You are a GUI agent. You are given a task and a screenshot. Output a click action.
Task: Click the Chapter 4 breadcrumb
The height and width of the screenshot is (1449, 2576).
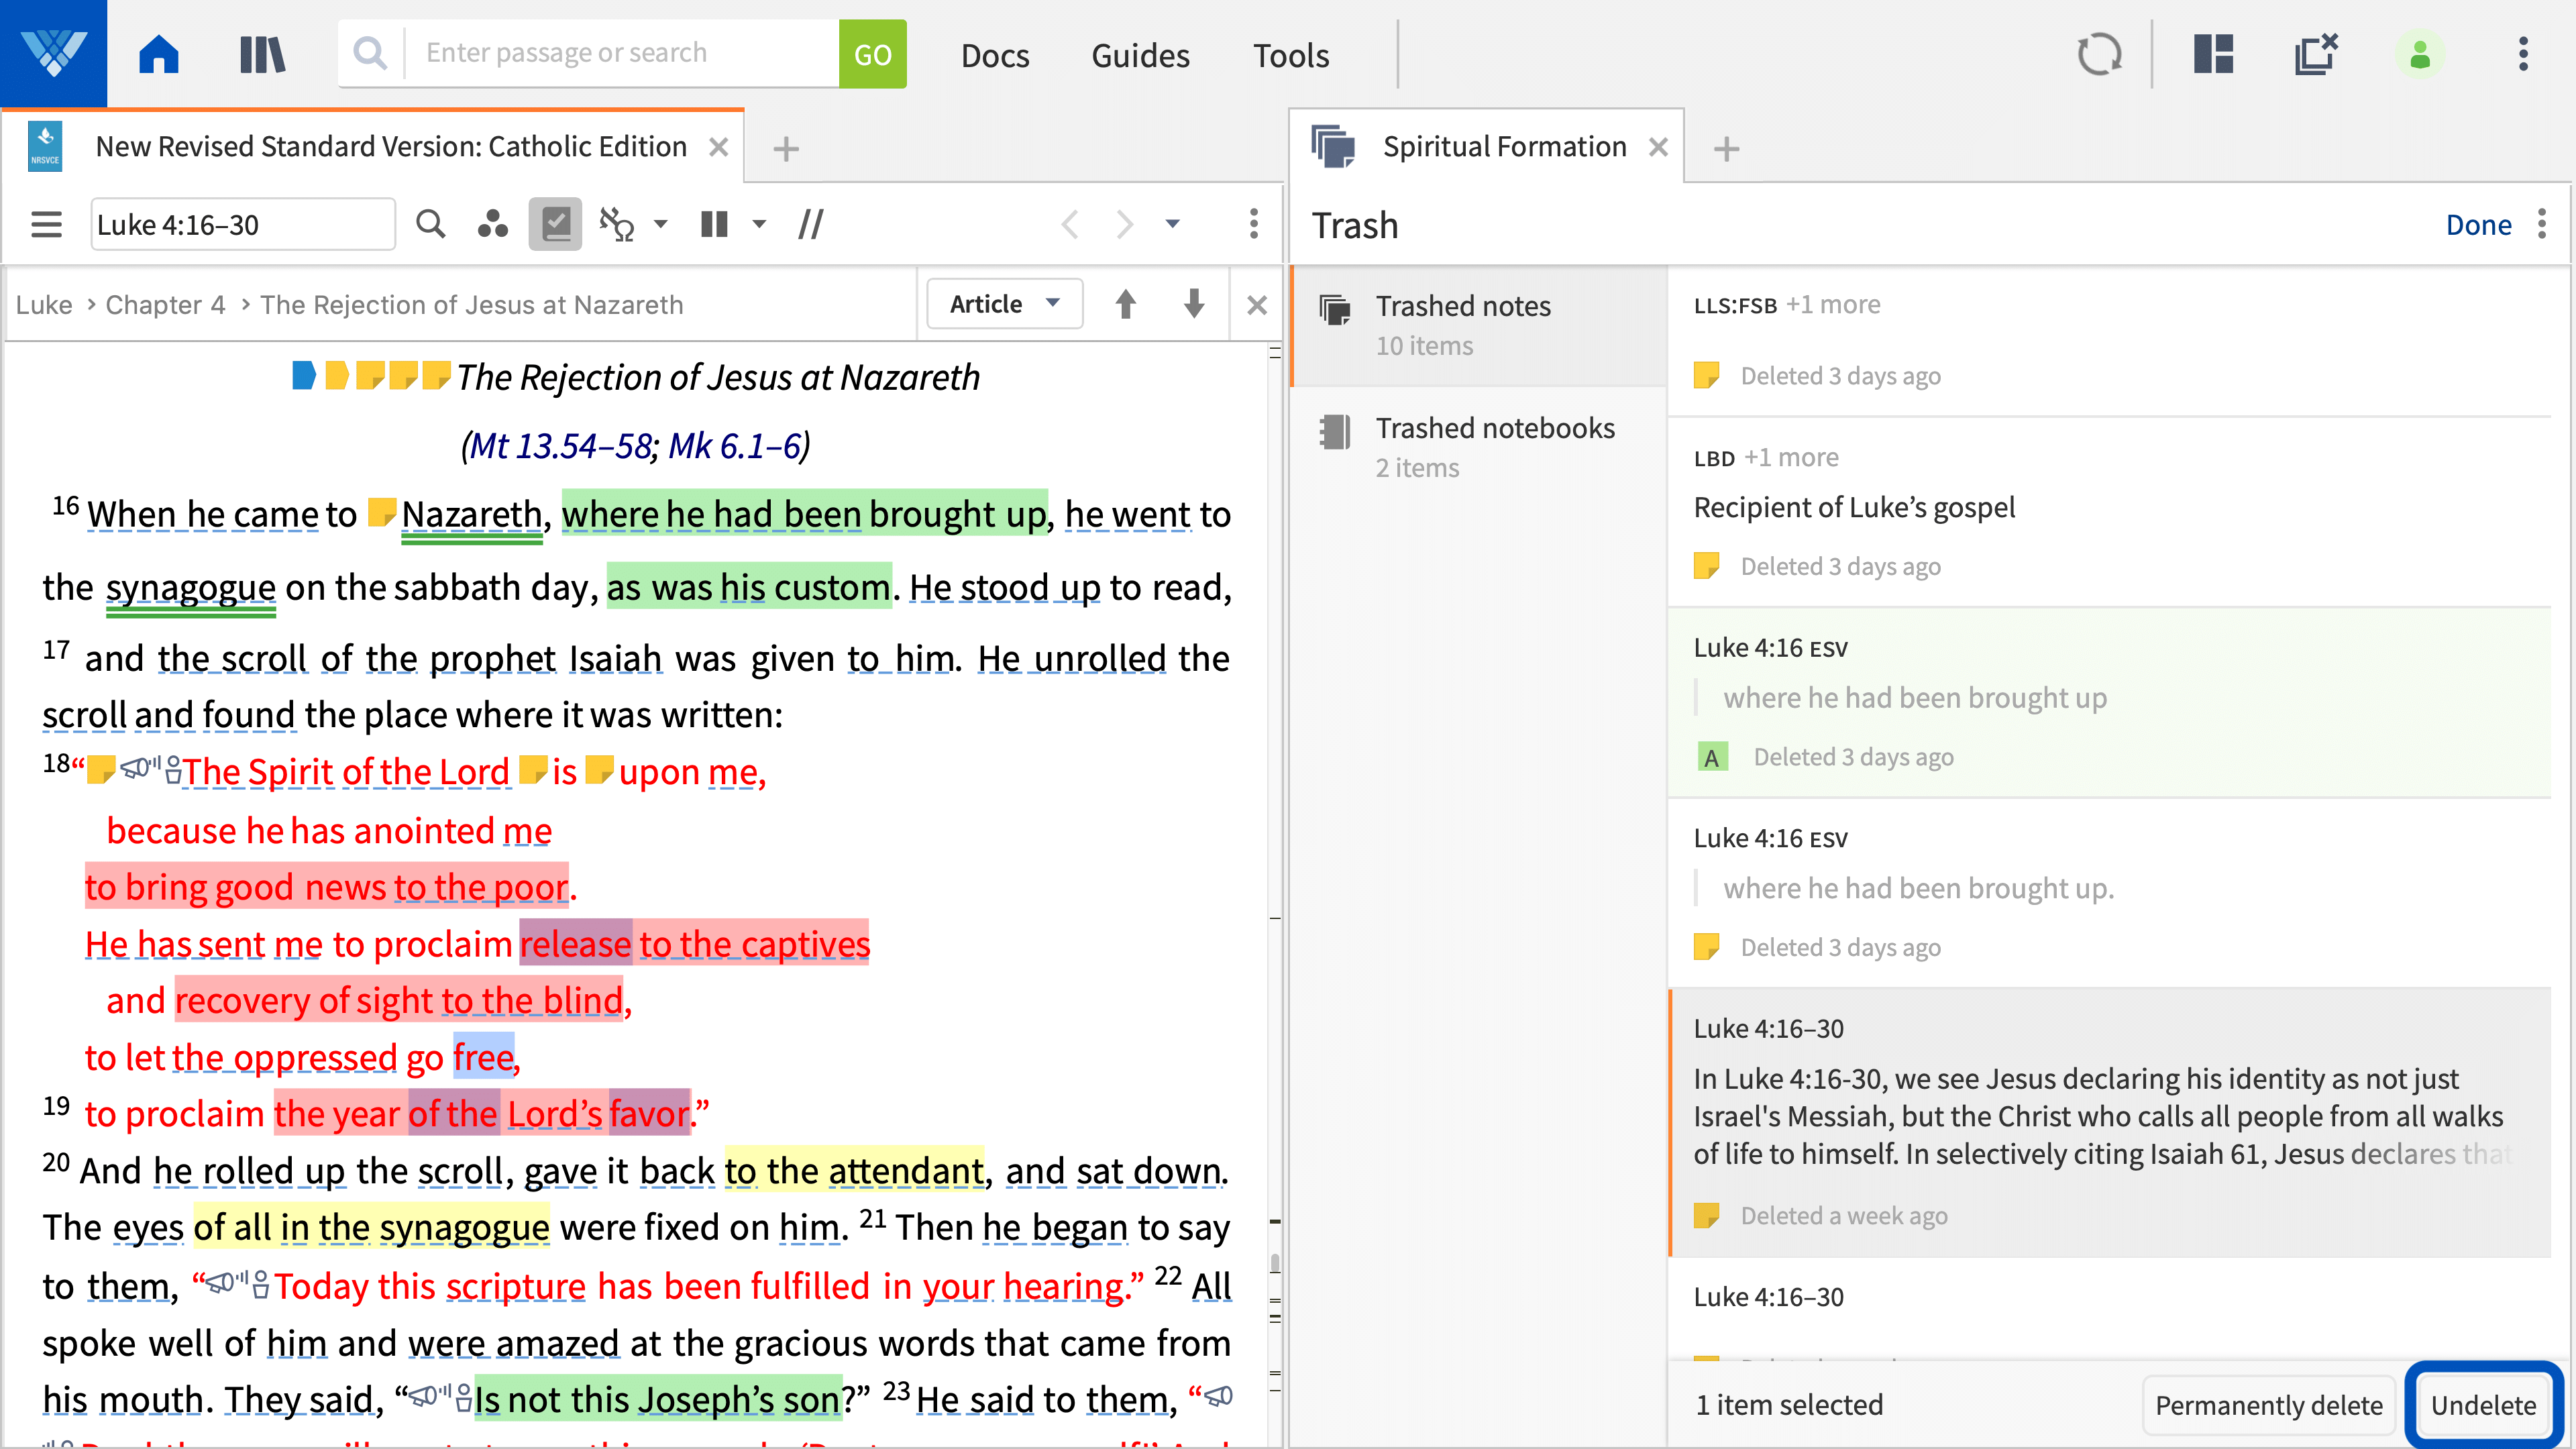pyautogui.click(x=165, y=304)
